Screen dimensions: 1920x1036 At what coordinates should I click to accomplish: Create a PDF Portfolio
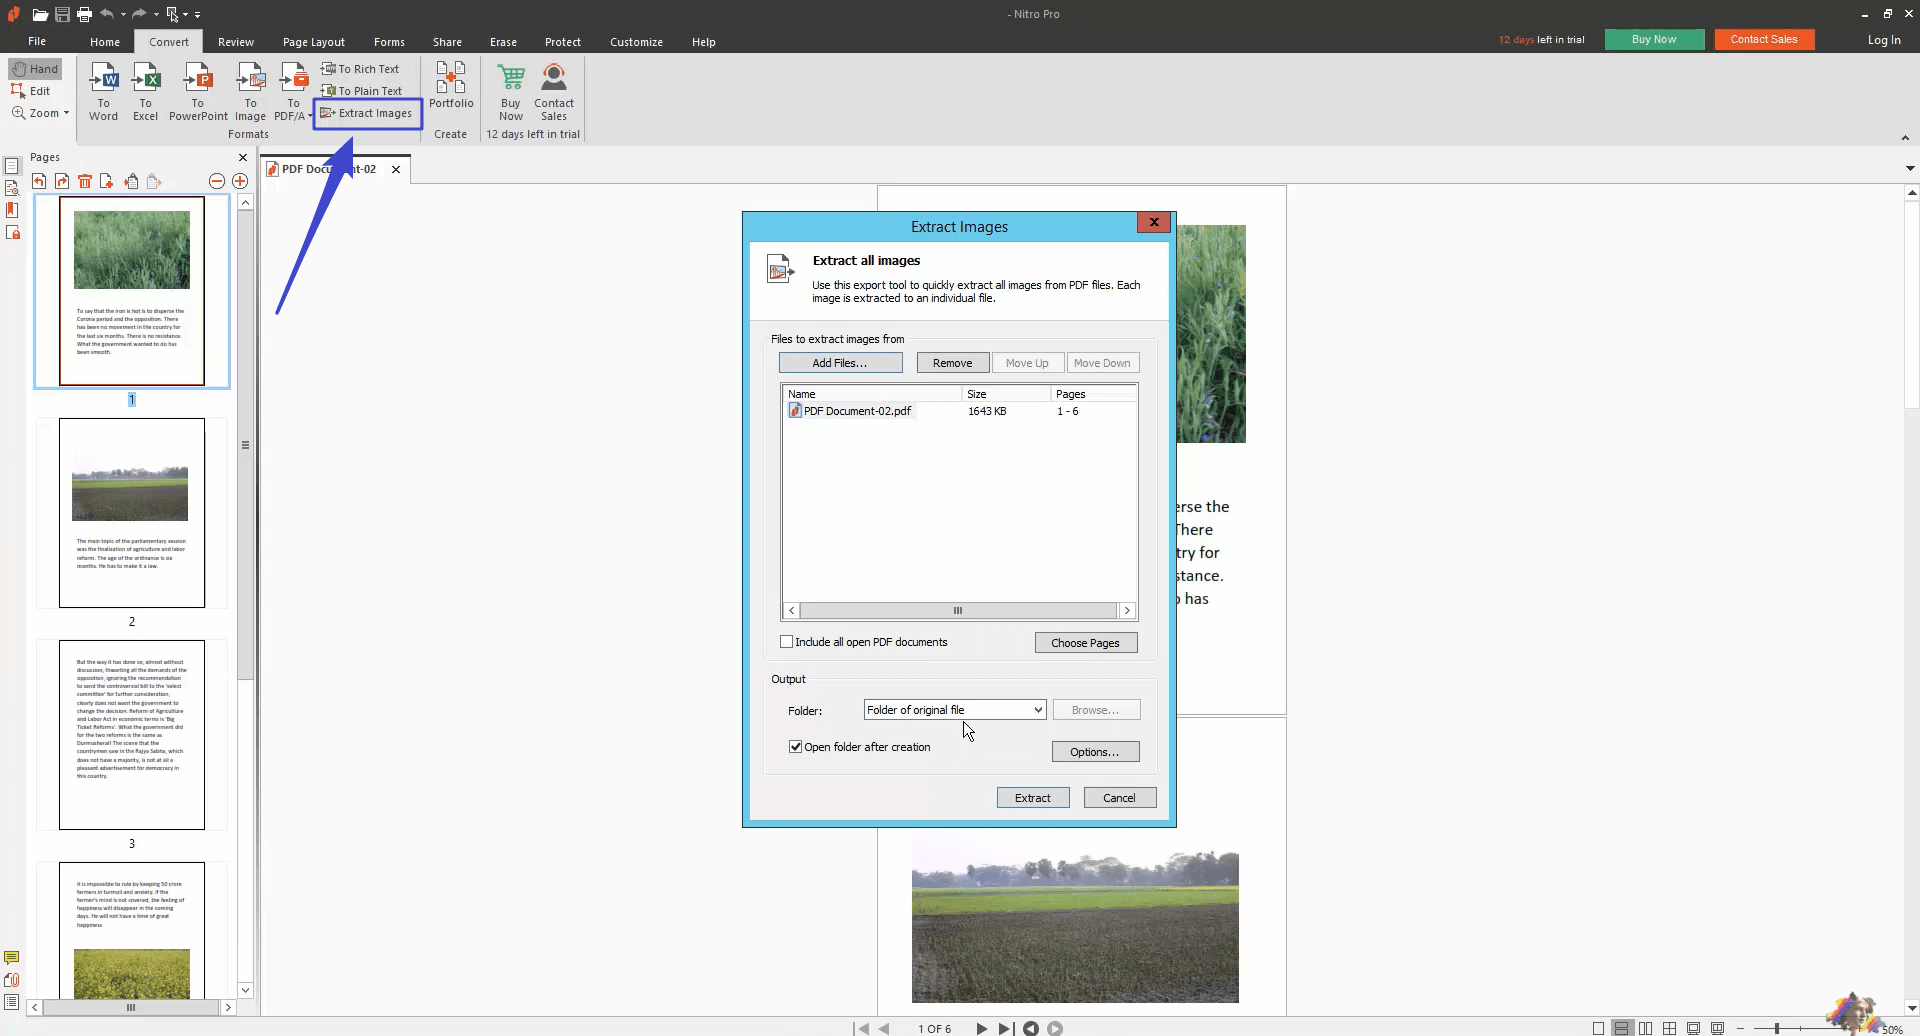450,90
